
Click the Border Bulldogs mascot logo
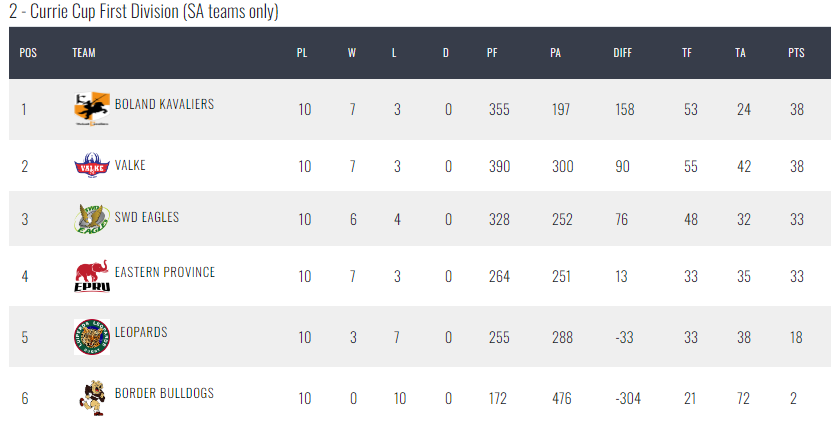(x=92, y=398)
